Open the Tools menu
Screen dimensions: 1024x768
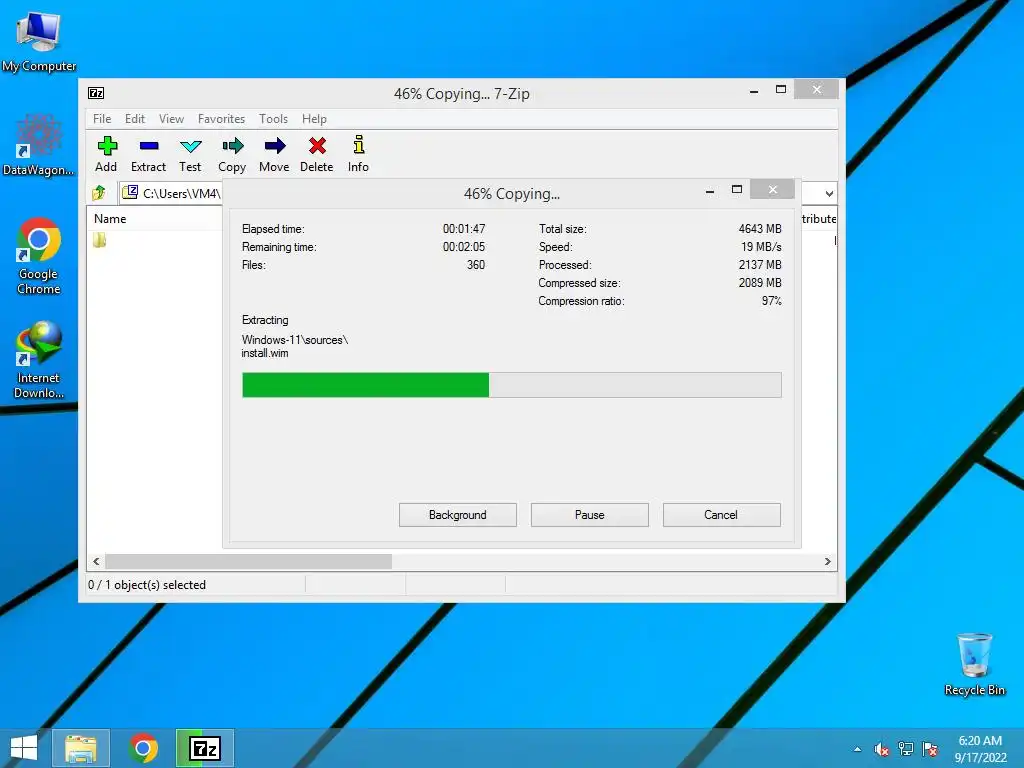pos(273,119)
